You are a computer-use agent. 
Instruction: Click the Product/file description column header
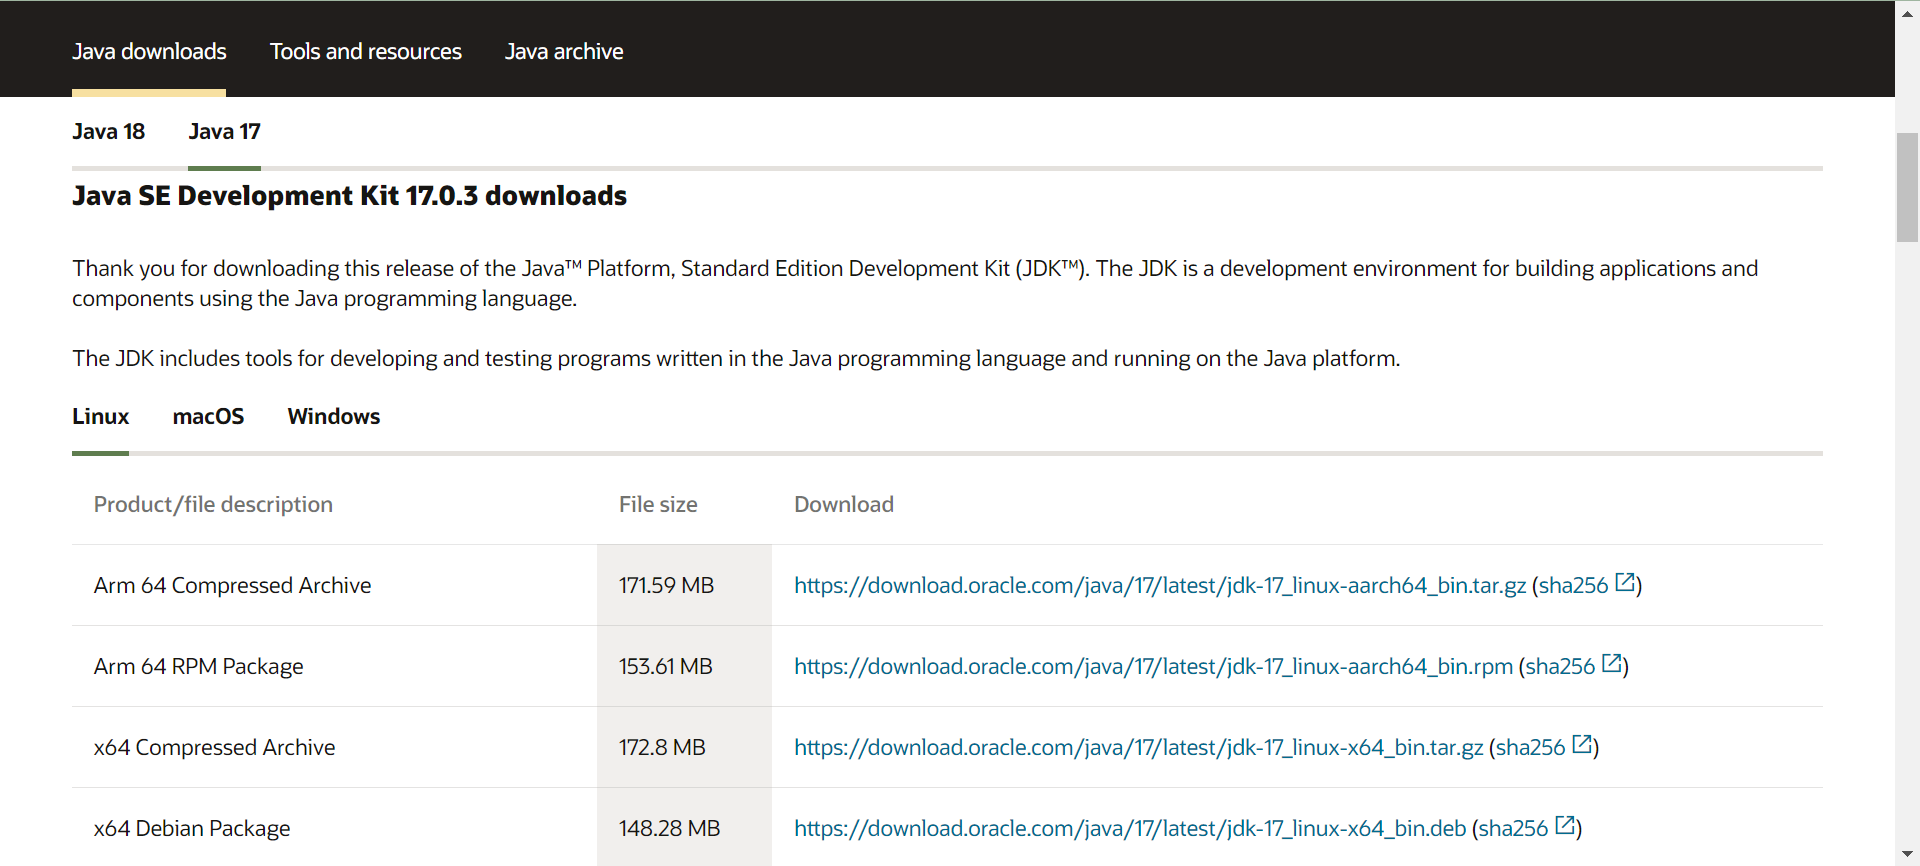click(213, 504)
